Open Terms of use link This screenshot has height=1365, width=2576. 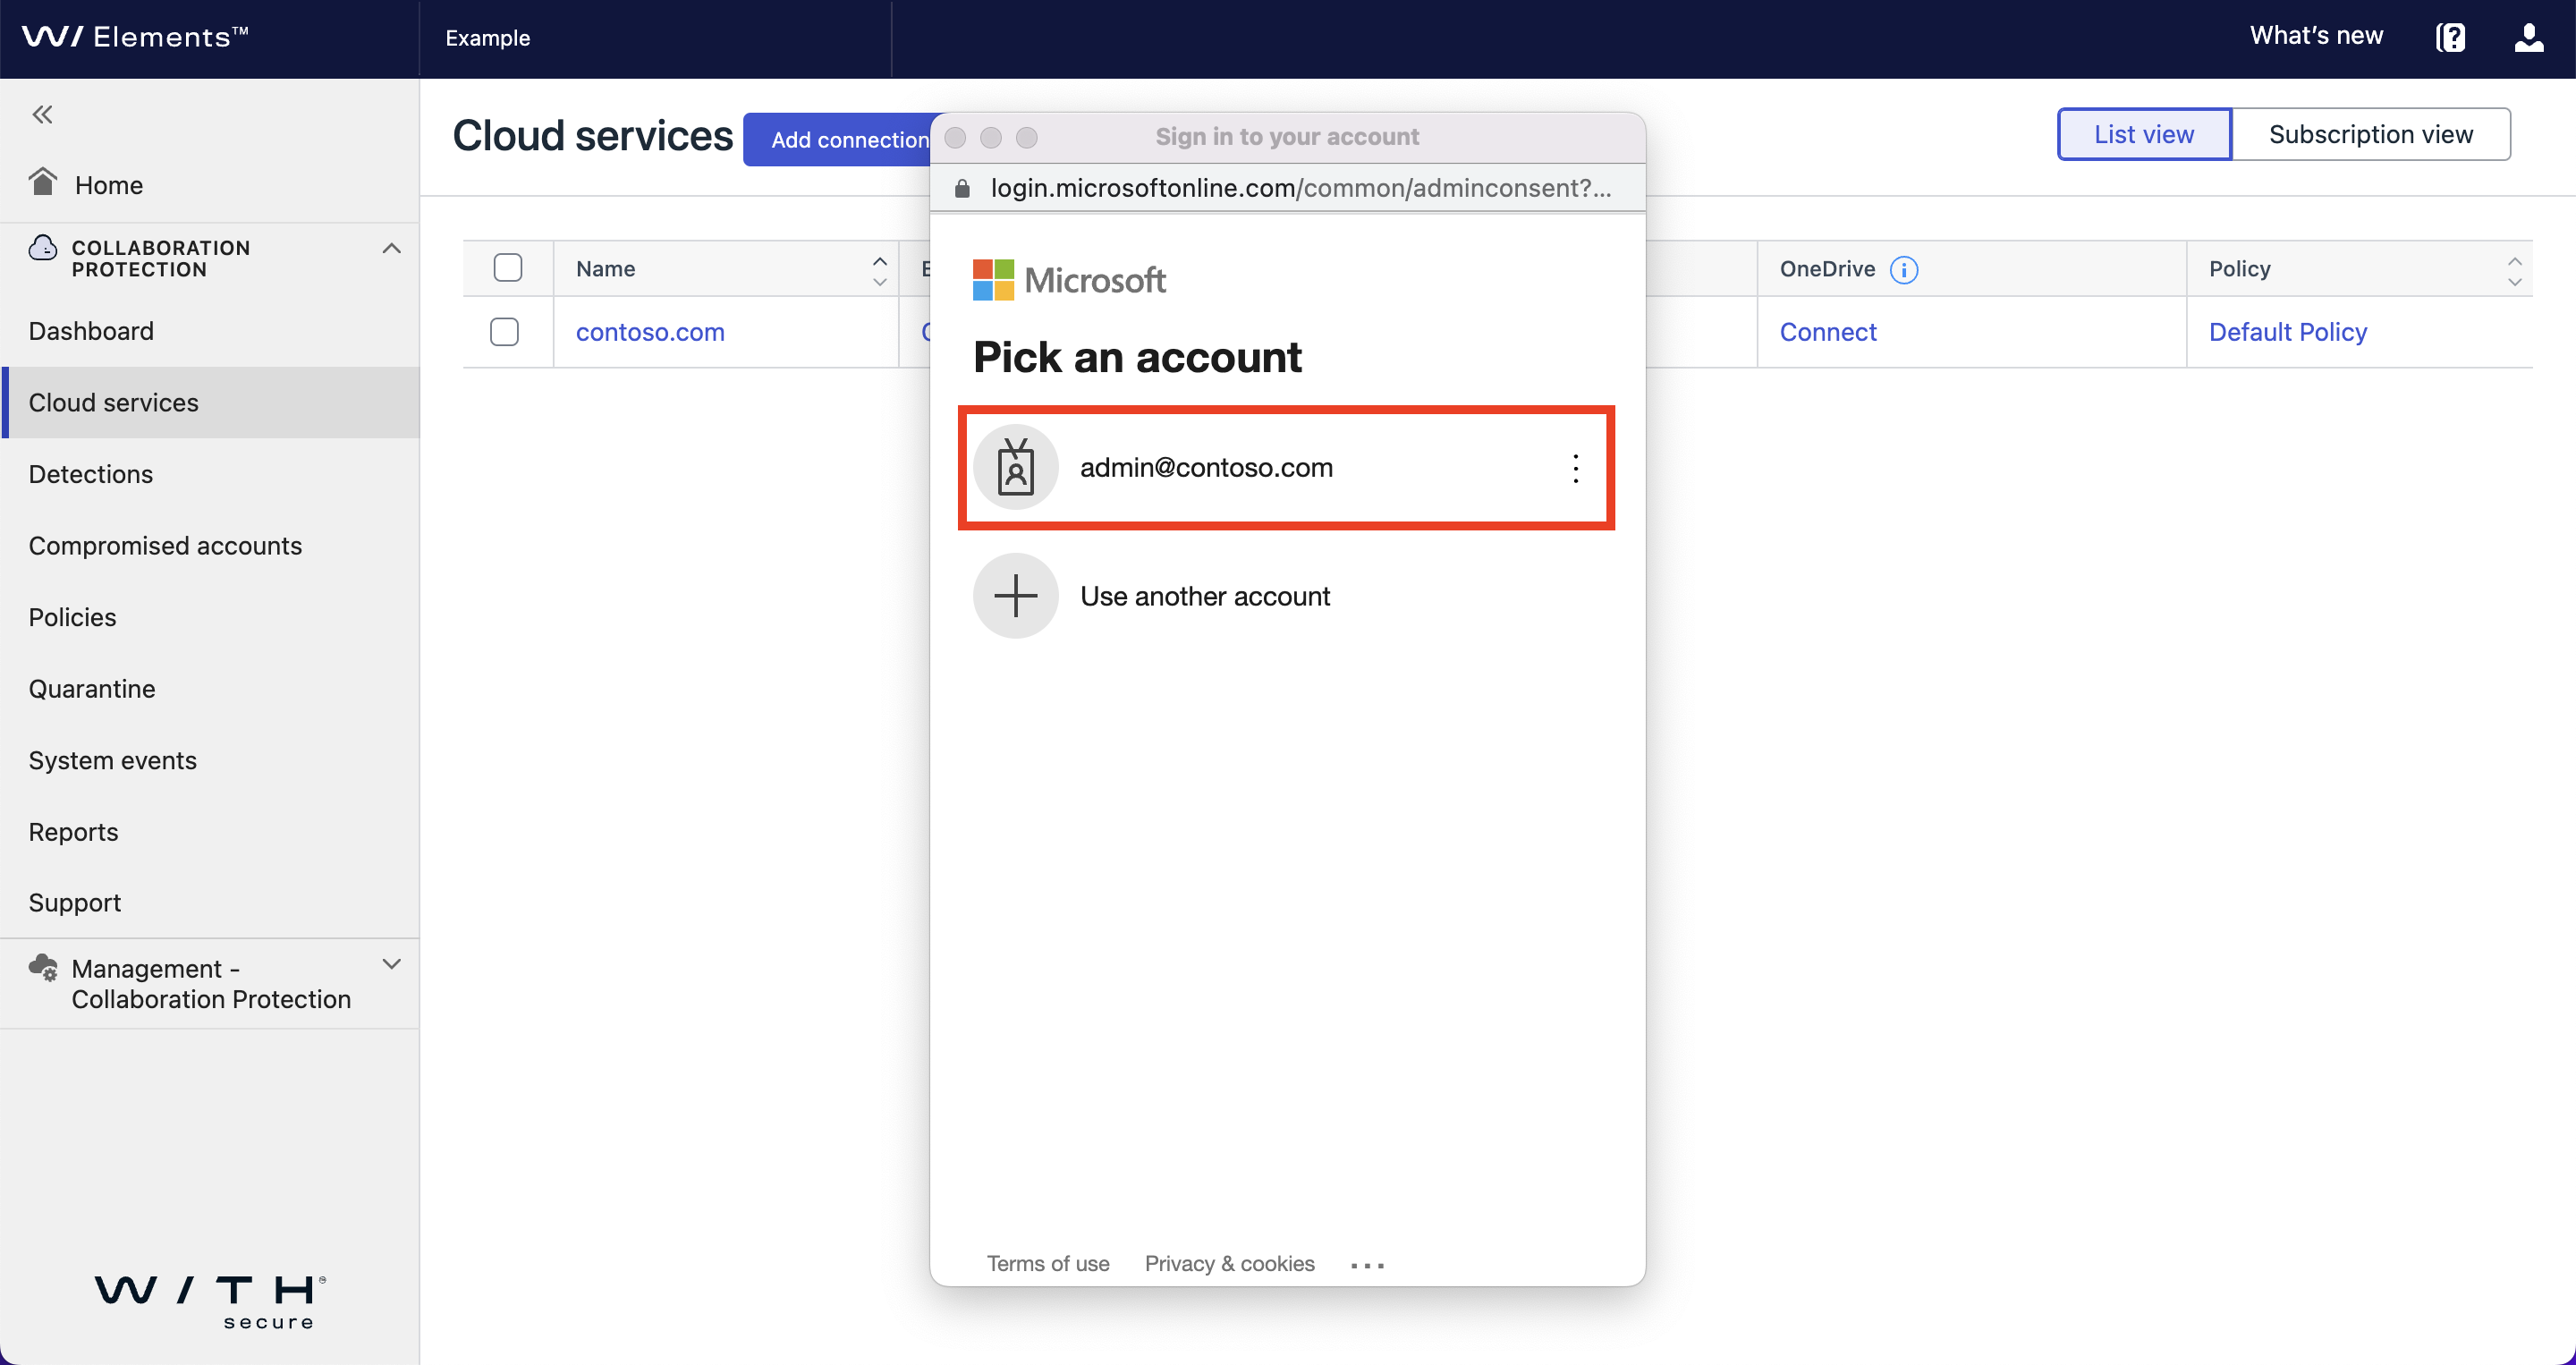click(1048, 1264)
